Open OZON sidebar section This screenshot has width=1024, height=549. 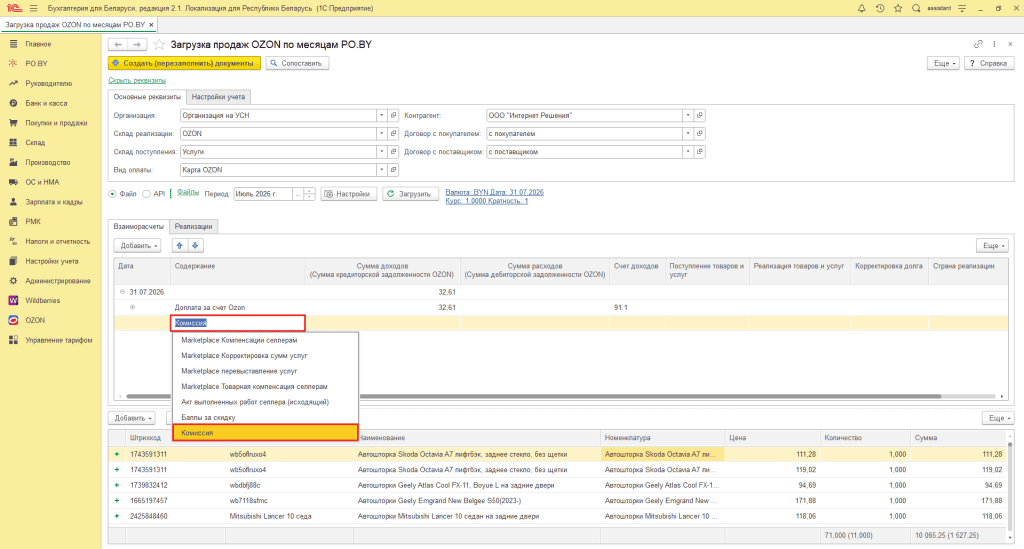click(x=35, y=320)
